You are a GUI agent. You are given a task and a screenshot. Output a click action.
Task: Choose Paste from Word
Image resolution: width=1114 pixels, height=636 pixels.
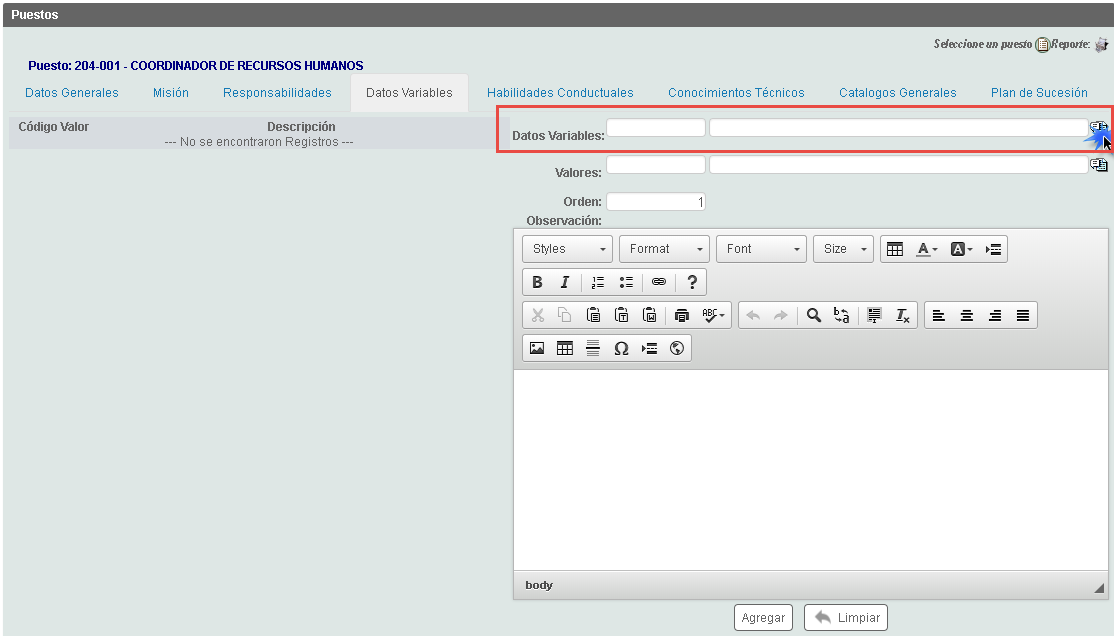pyautogui.click(x=649, y=316)
